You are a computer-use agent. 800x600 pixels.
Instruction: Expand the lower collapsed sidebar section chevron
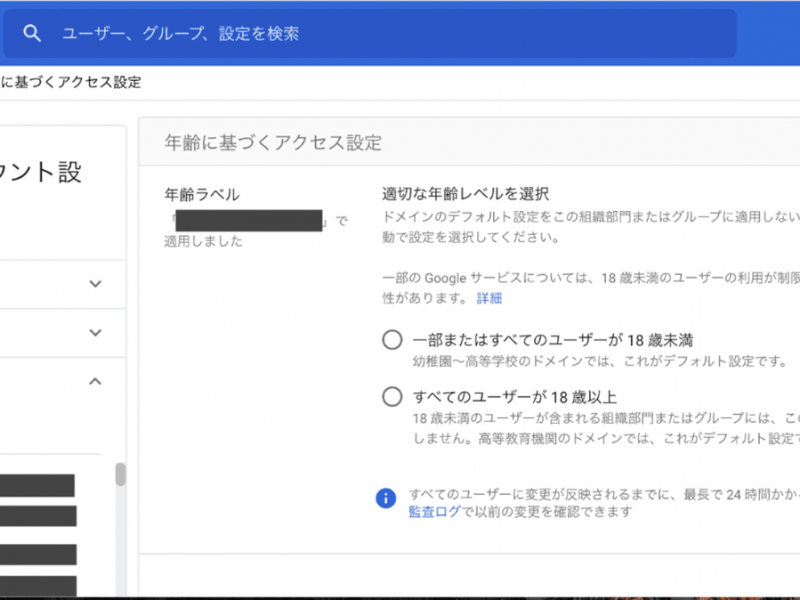coord(95,333)
